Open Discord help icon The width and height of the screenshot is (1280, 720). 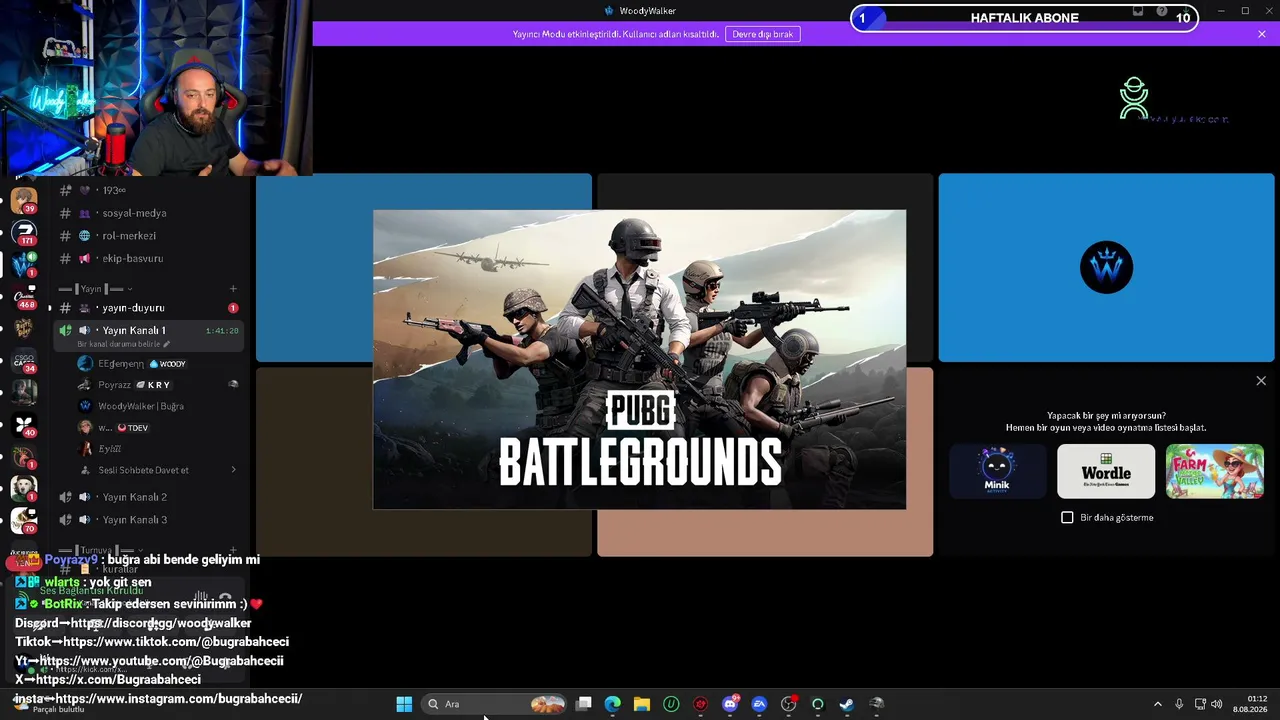click(x=1161, y=11)
